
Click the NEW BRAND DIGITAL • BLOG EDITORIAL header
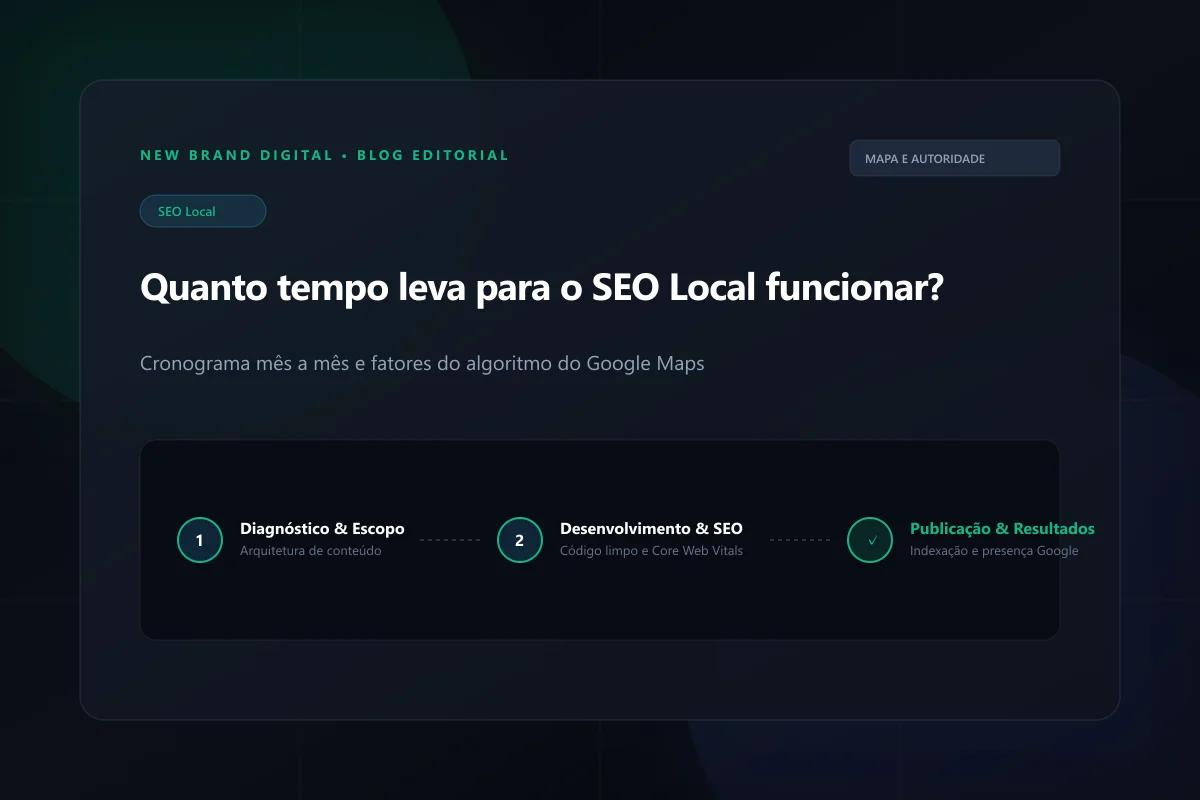(x=325, y=155)
